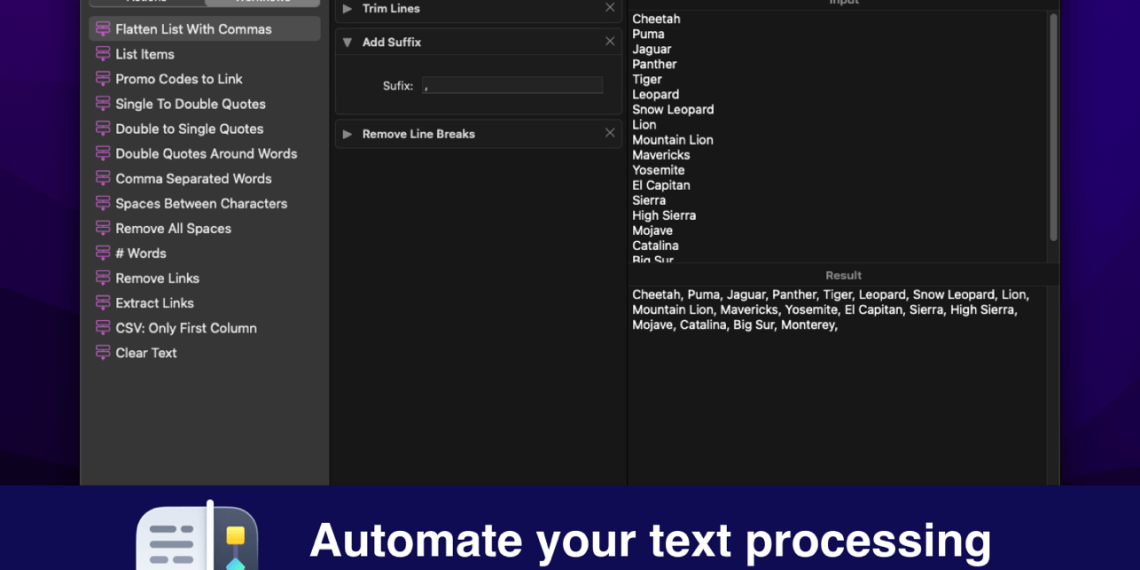Viewport: 1140px width, 570px height.
Task: Click inside the Result text area
Action: pyautogui.click(x=840, y=400)
